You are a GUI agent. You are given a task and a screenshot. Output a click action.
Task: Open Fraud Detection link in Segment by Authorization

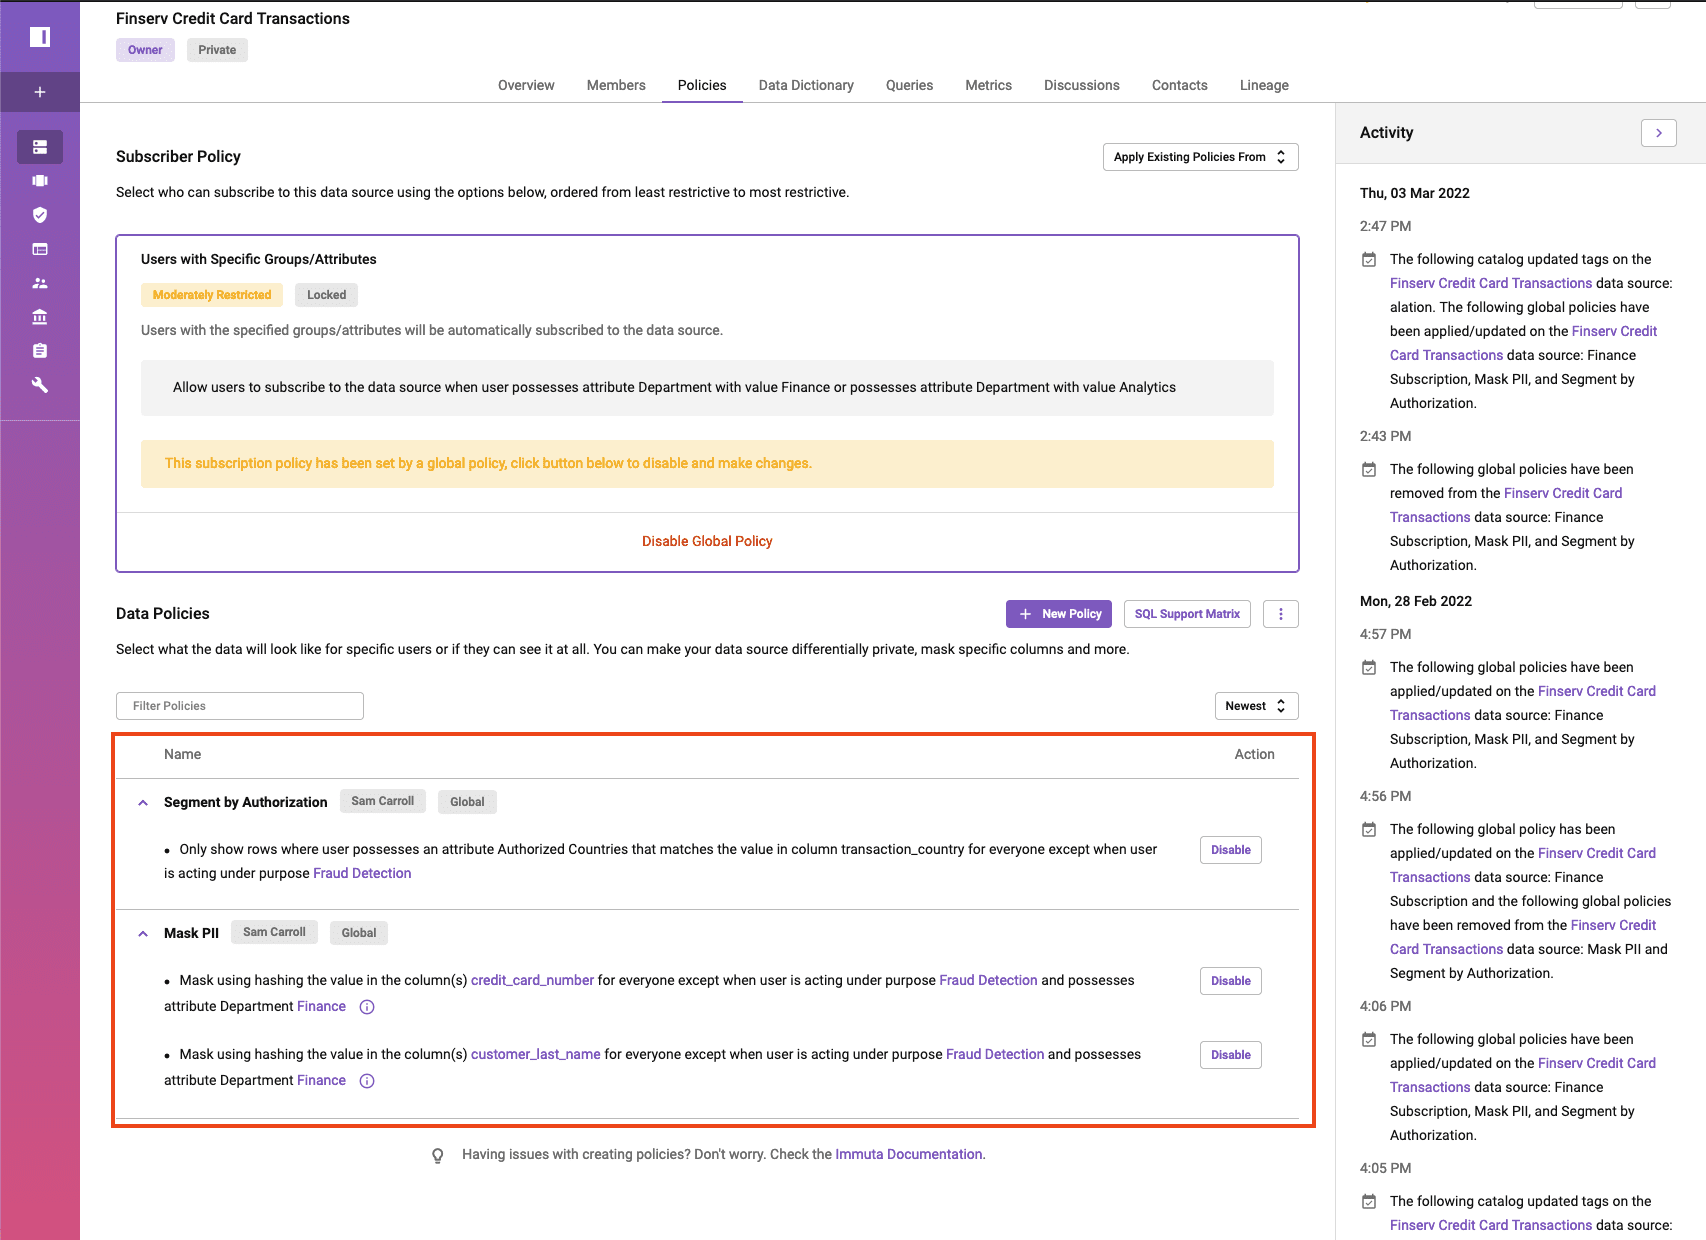click(x=362, y=874)
